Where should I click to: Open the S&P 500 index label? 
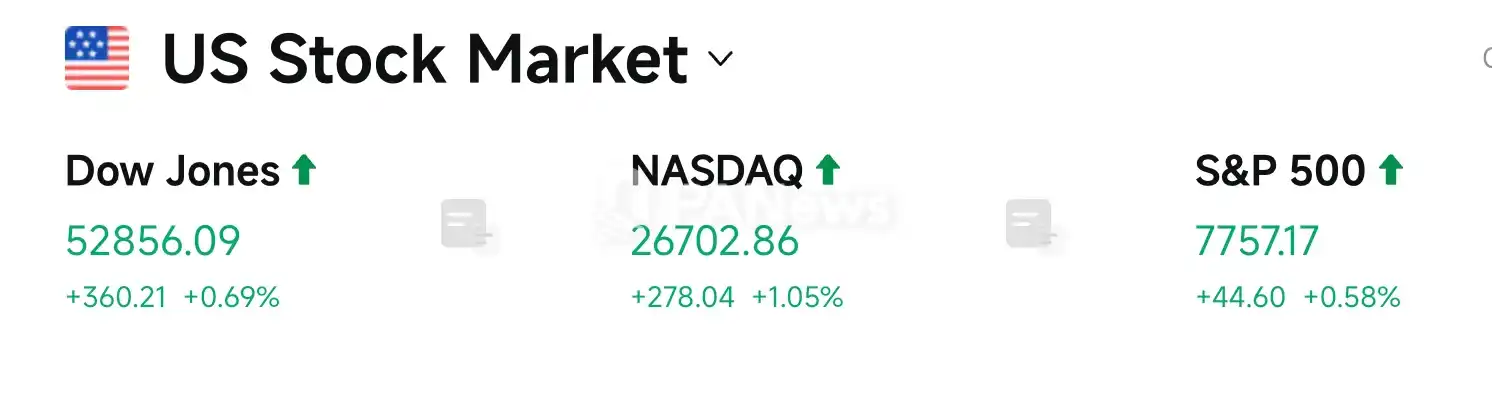(1280, 172)
